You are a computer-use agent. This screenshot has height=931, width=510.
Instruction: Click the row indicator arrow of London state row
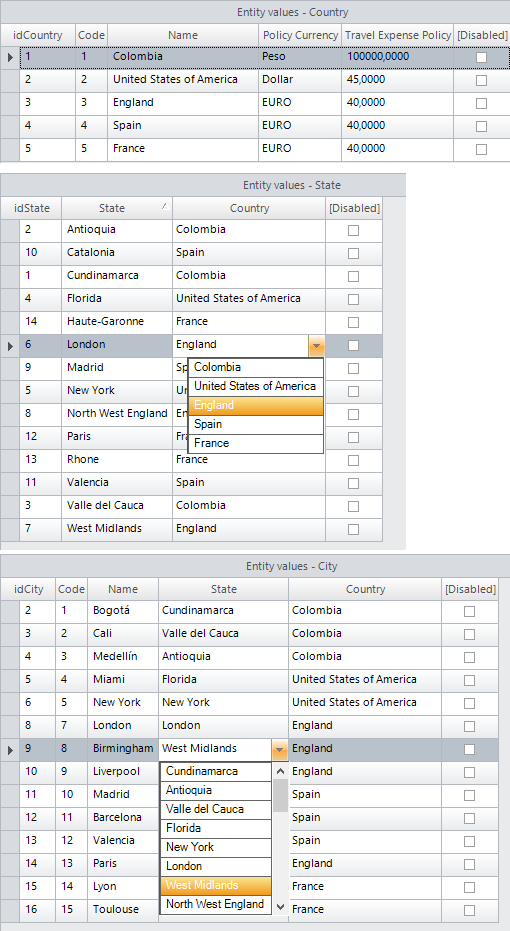pyautogui.click(x=10, y=346)
